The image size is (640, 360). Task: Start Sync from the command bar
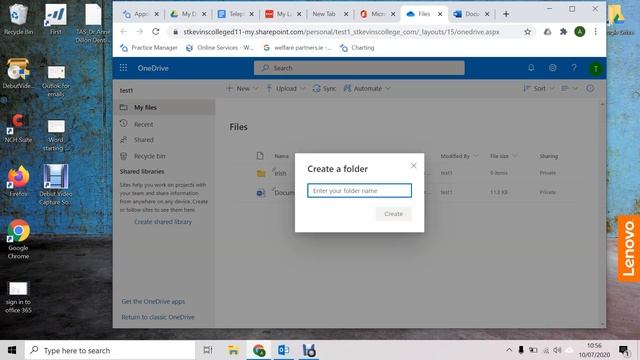click(x=324, y=88)
